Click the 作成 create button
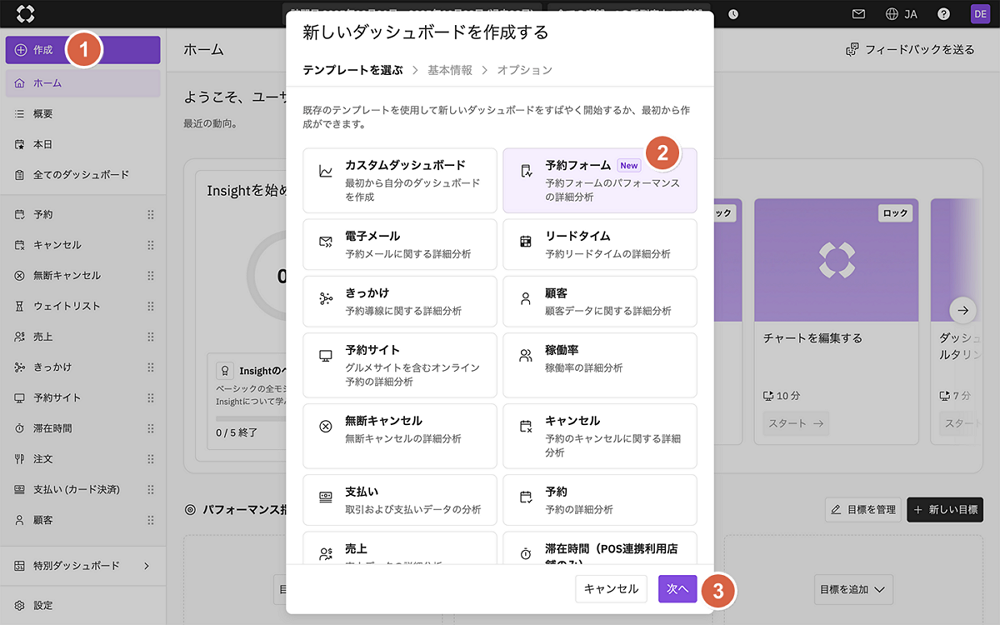1000x625 pixels. click(83, 50)
